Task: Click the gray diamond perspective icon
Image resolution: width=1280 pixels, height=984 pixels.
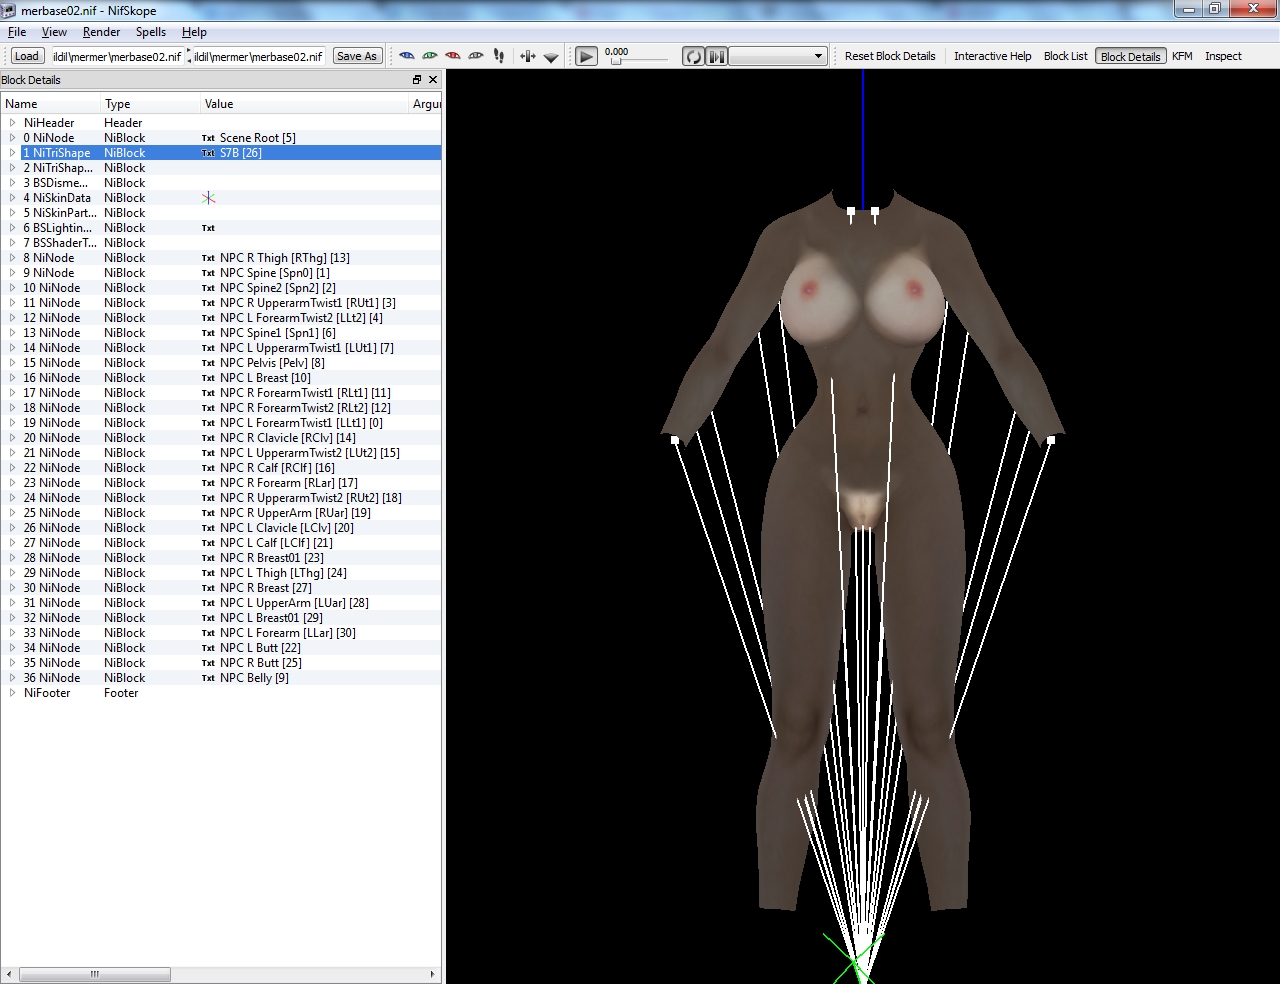Action: point(551,57)
